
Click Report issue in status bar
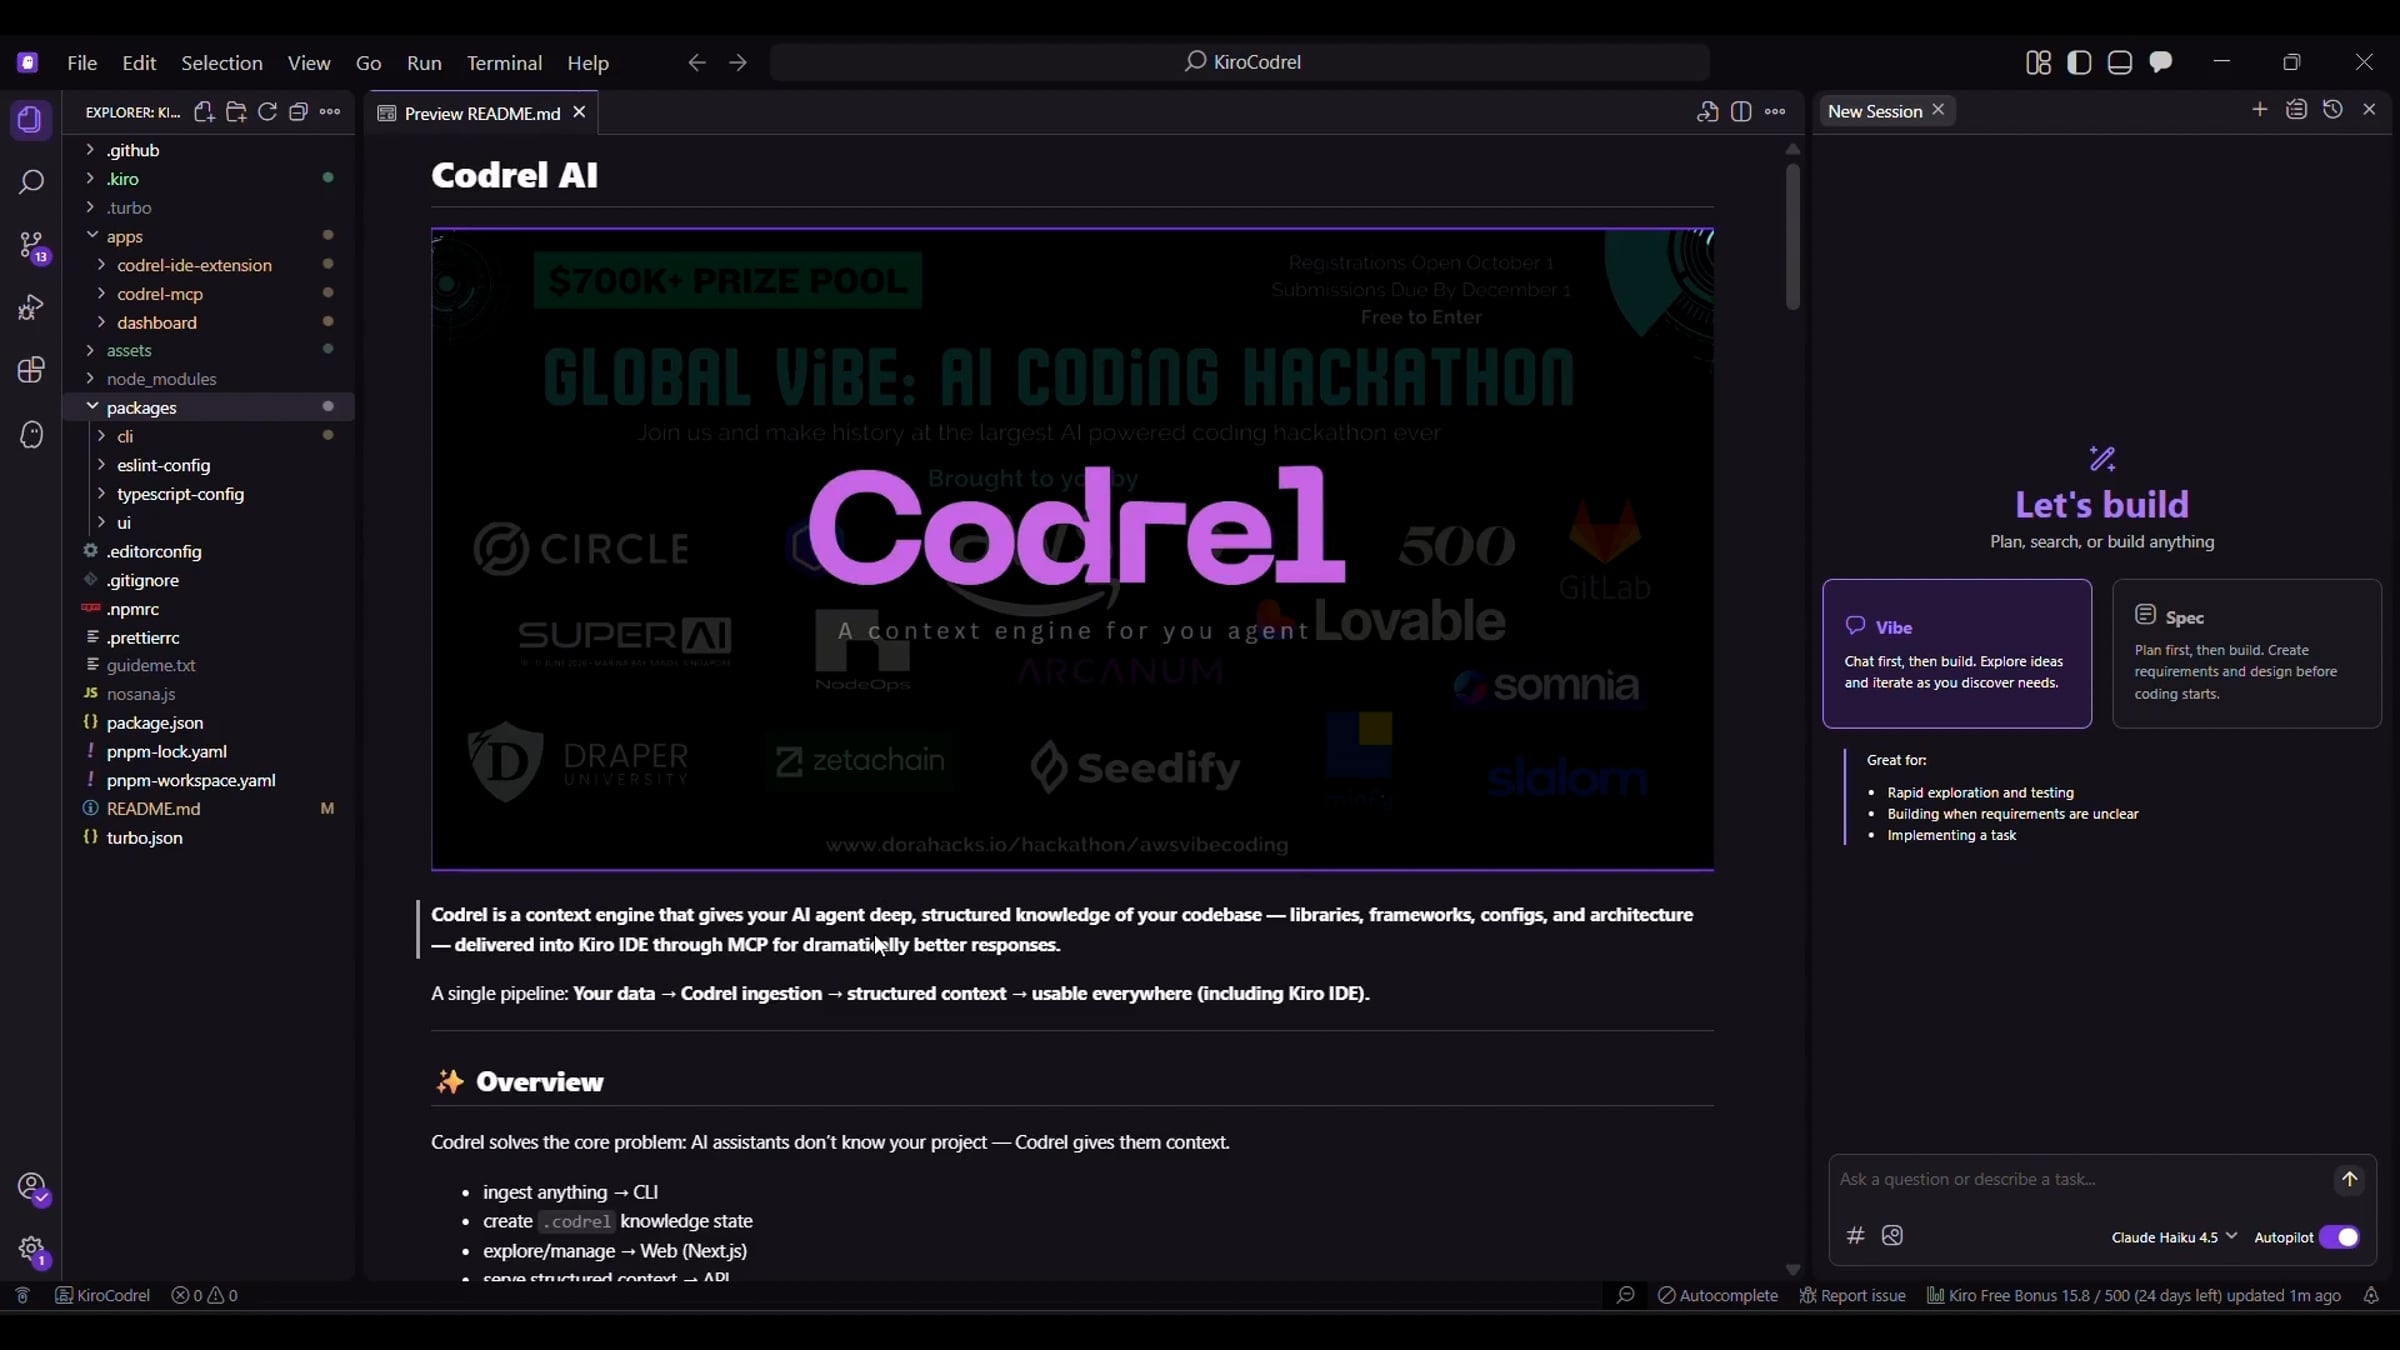coord(1852,1295)
